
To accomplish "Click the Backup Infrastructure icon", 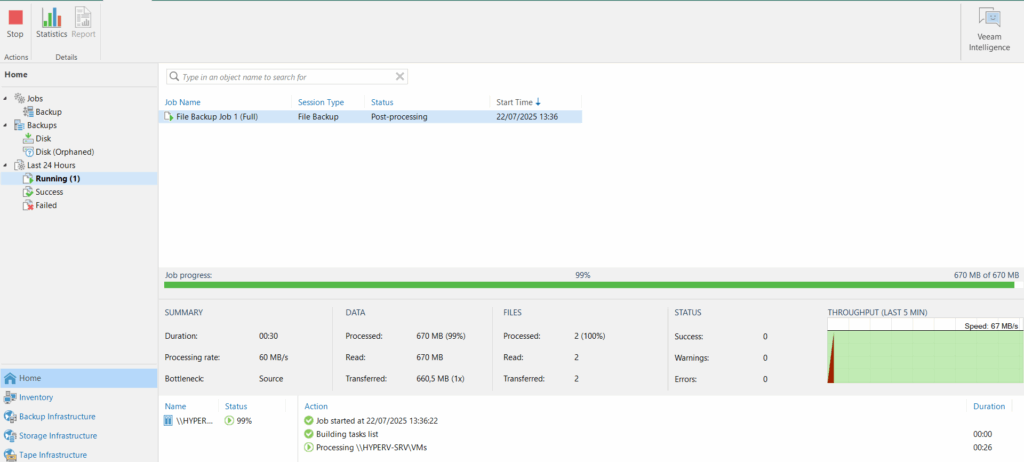I will pyautogui.click(x=10, y=416).
